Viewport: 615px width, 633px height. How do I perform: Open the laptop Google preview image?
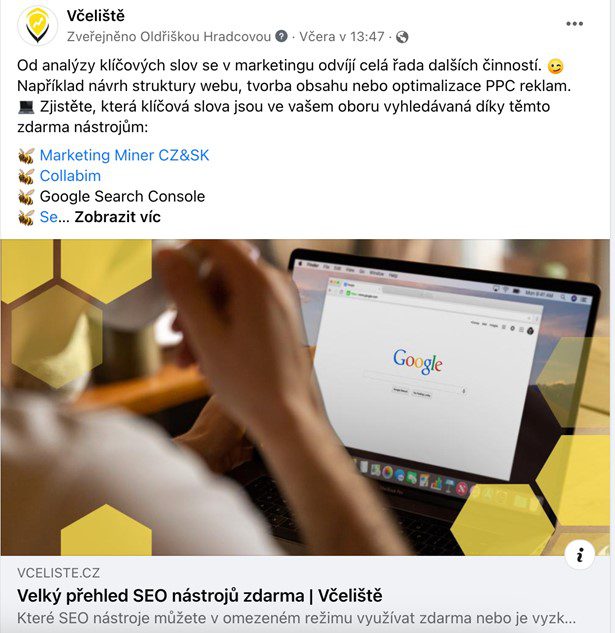(x=305, y=397)
